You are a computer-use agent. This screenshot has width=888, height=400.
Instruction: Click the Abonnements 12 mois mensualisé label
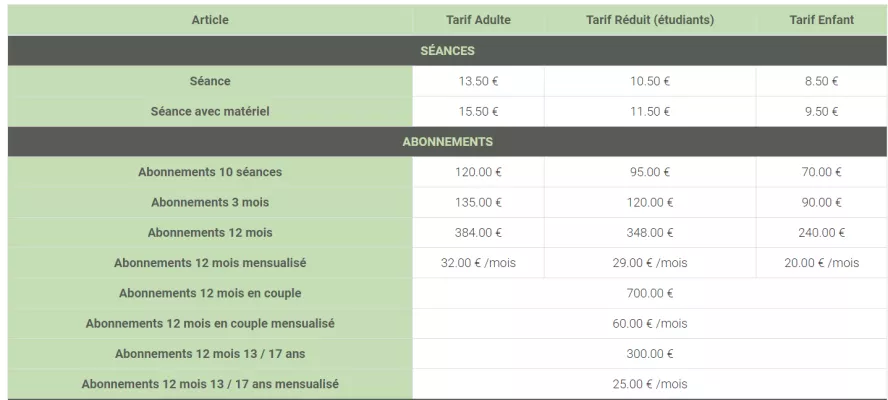click(x=210, y=263)
